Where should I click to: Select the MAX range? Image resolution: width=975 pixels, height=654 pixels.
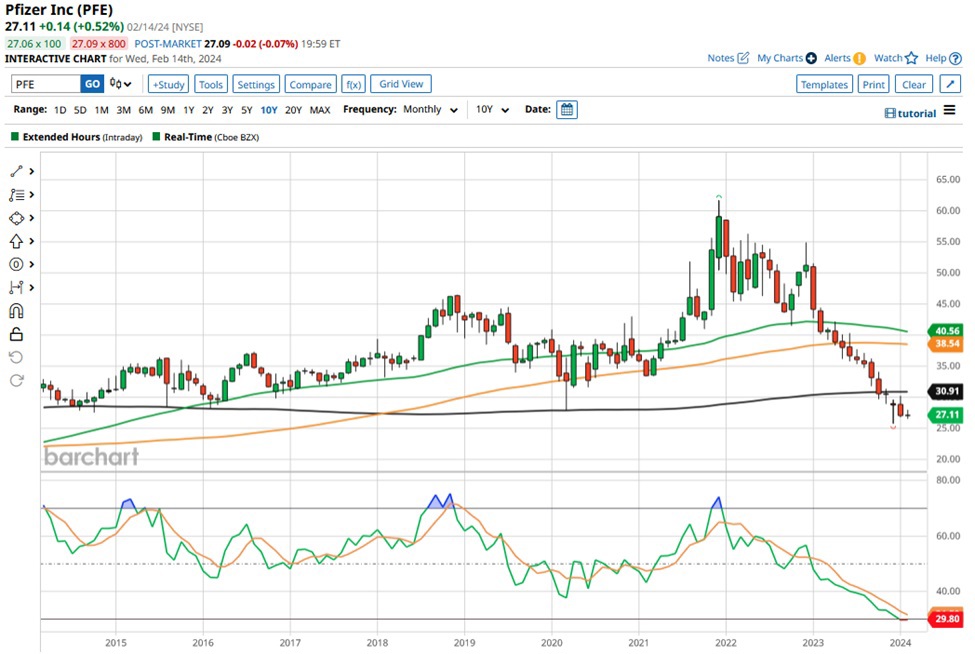coord(320,110)
